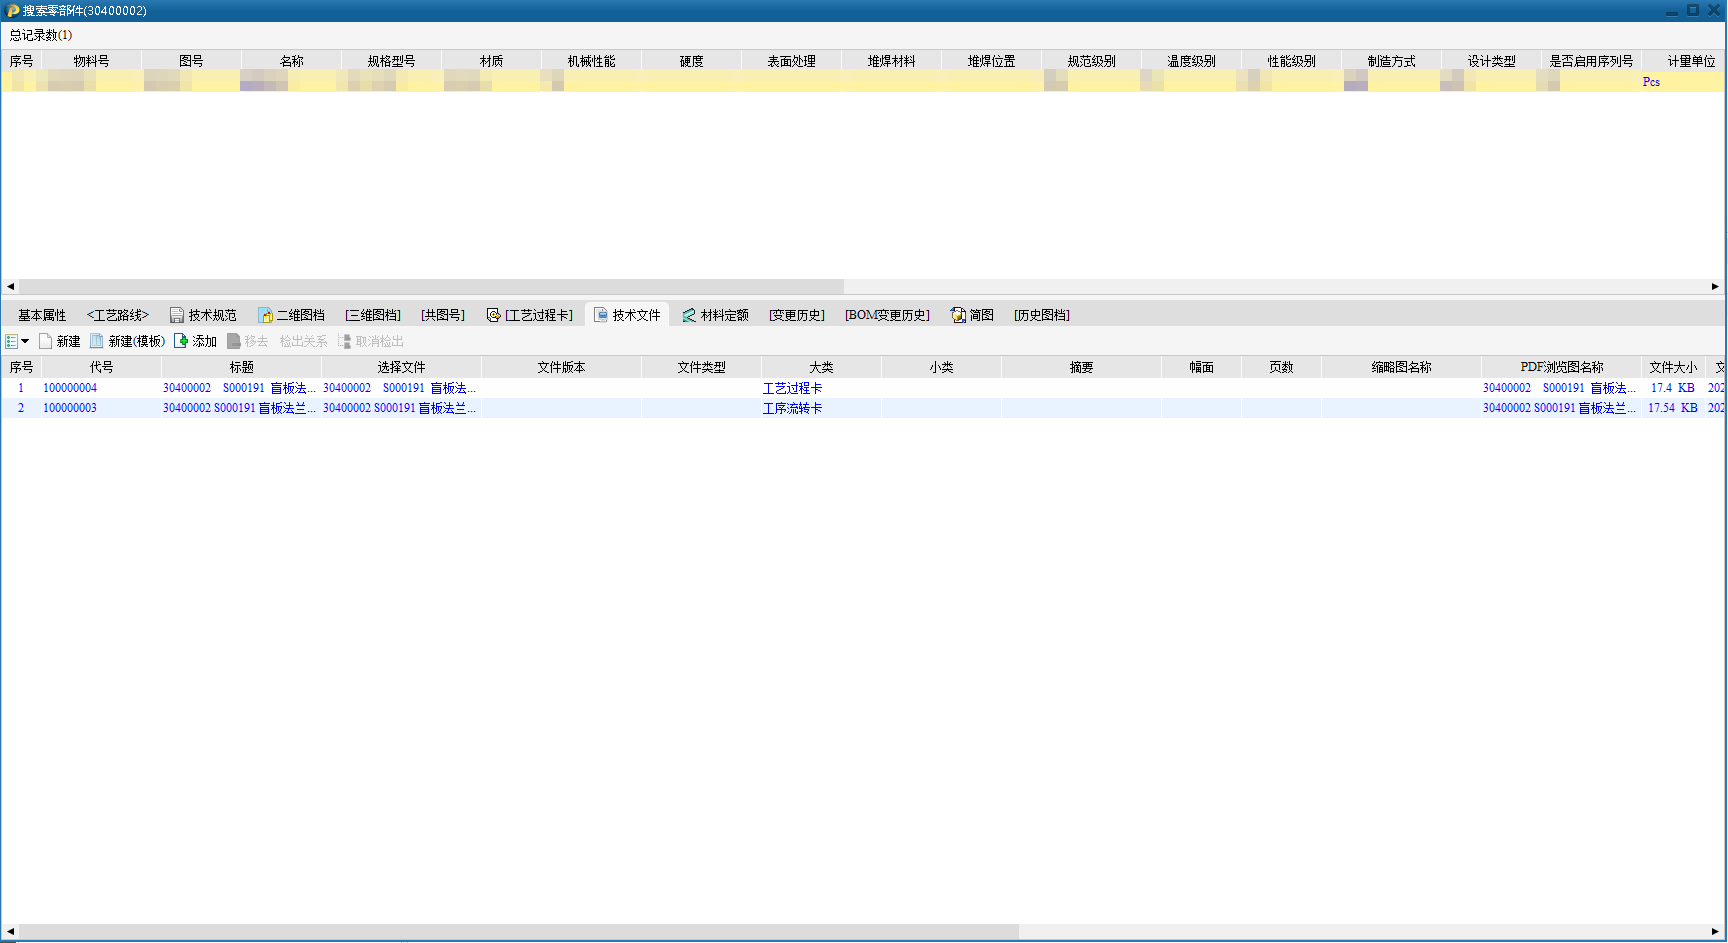Switch to the [变更历史] tab
Screen dimensions: 1728x943
pos(797,315)
